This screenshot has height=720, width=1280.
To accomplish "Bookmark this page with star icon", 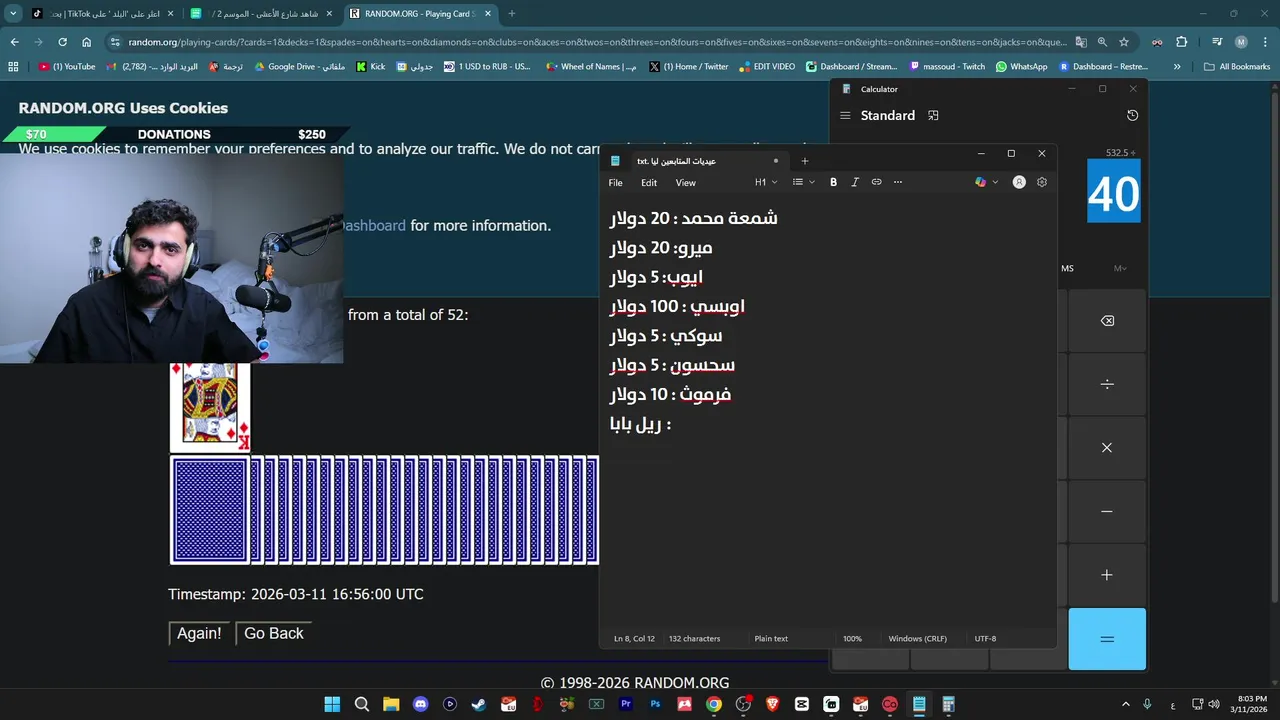I will click(x=1124, y=42).
